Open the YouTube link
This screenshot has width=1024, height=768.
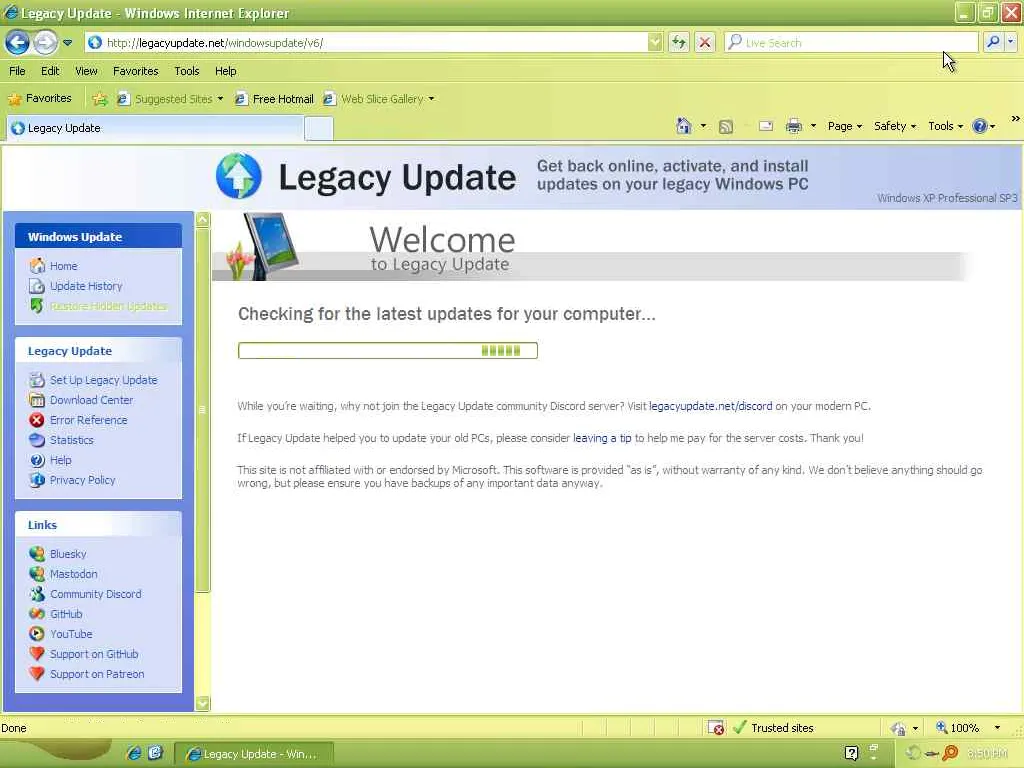tap(71, 634)
